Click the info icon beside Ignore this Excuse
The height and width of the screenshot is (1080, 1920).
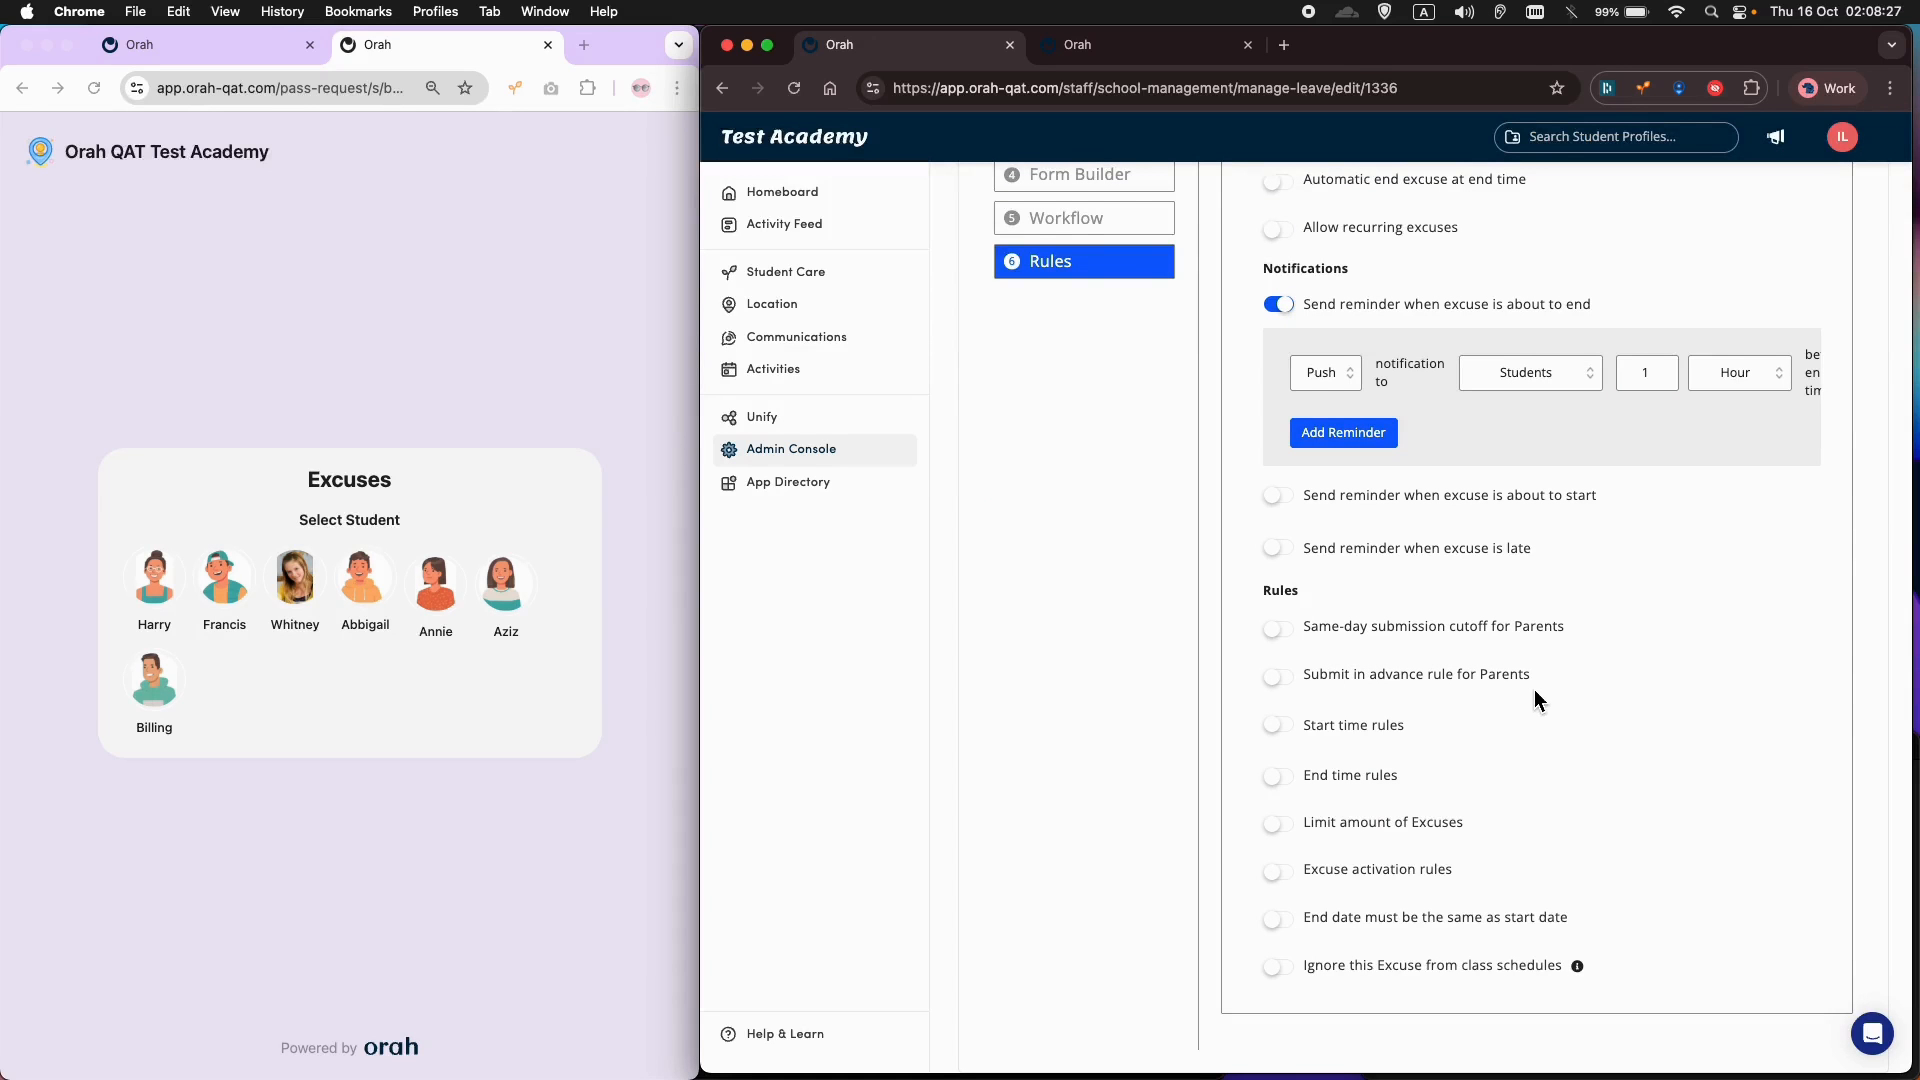point(1577,966)
